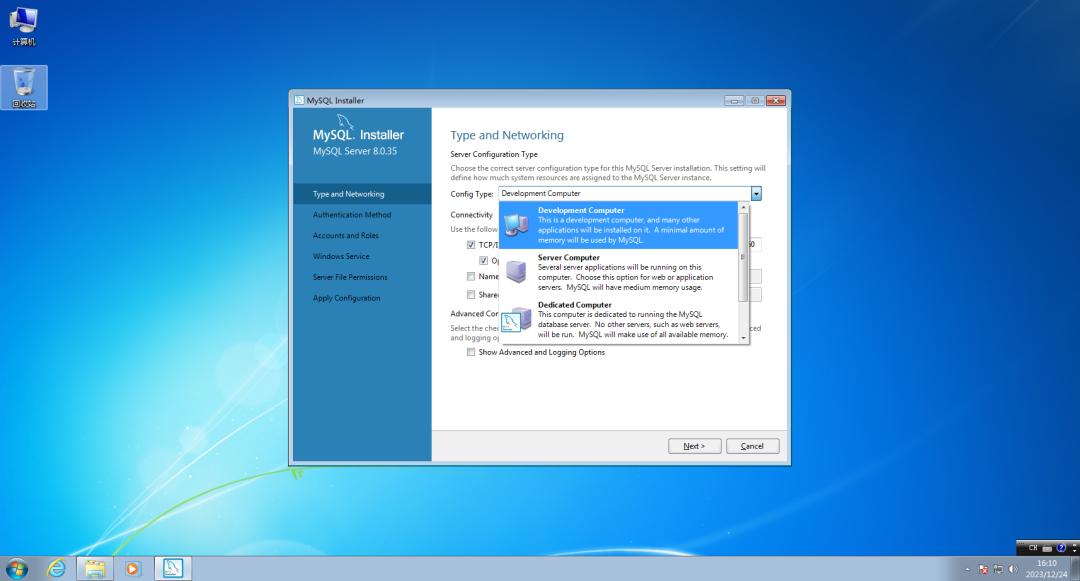Viewport: 1080px width, 581px height.
Task: Select the Development Computer option icon
Action: (516, 224)
